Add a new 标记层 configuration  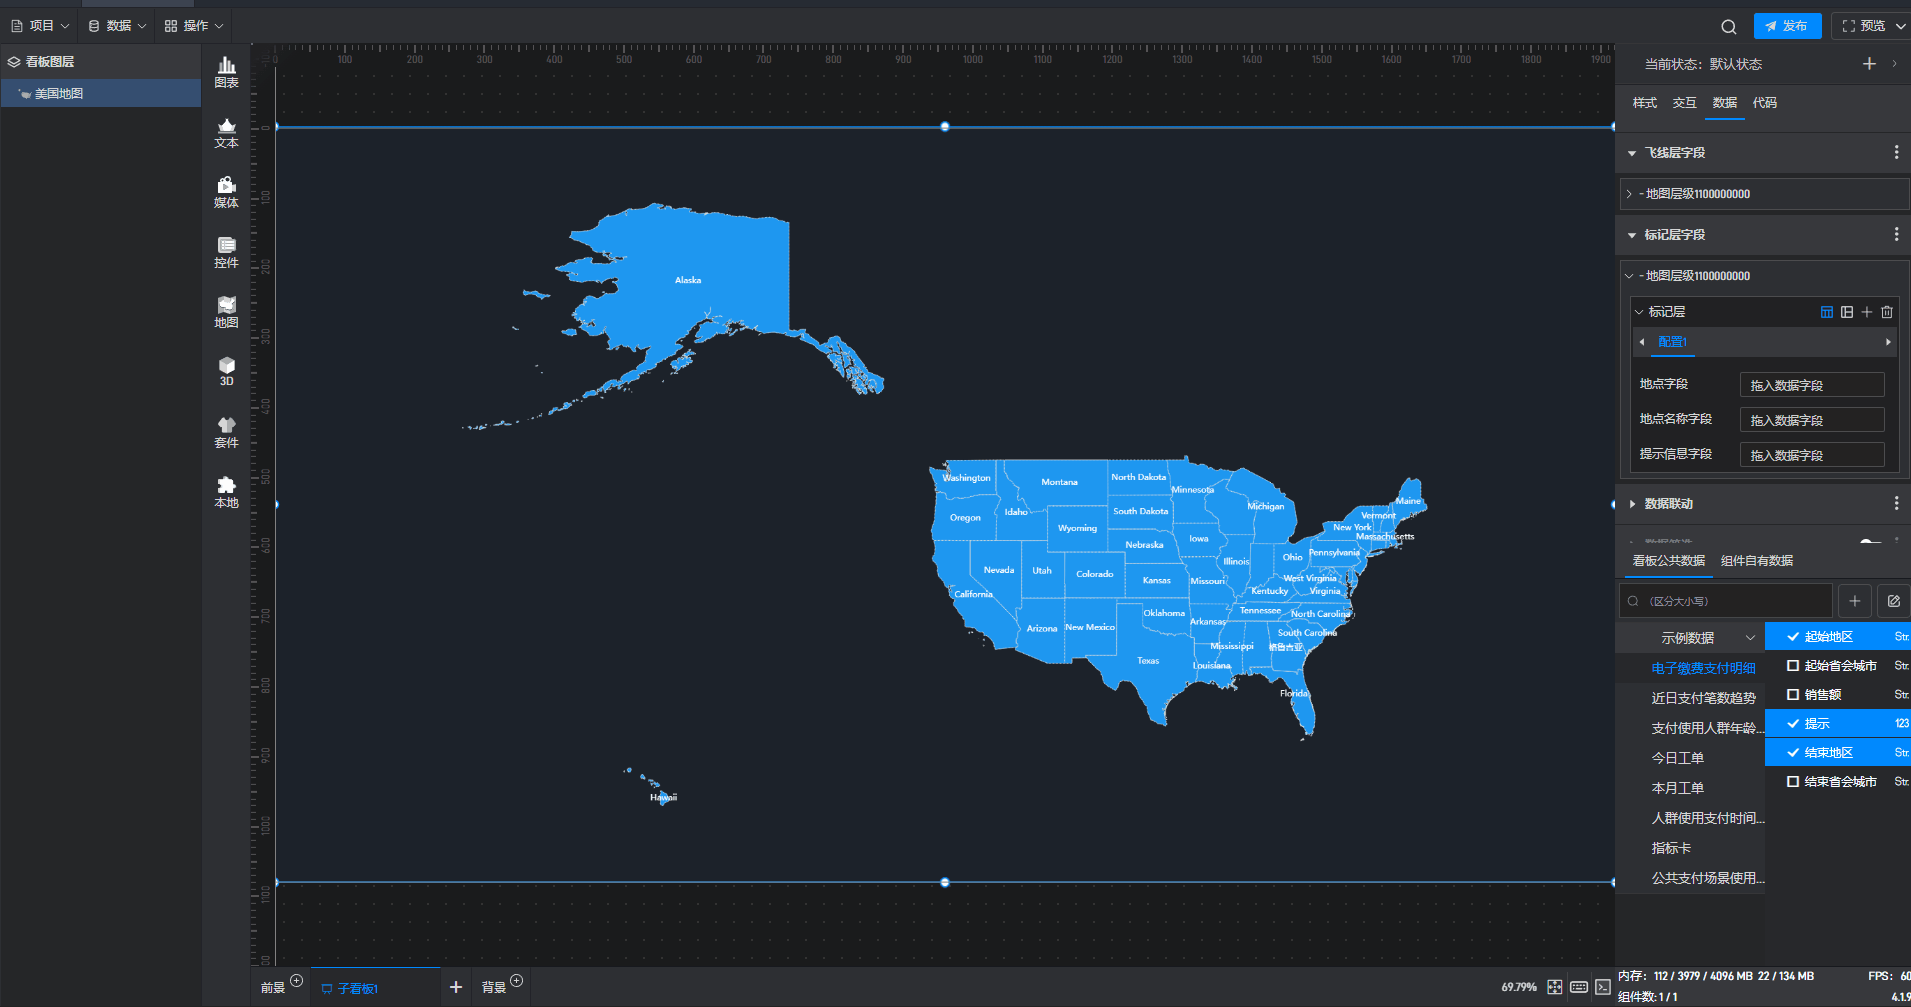pos(1867,312)
